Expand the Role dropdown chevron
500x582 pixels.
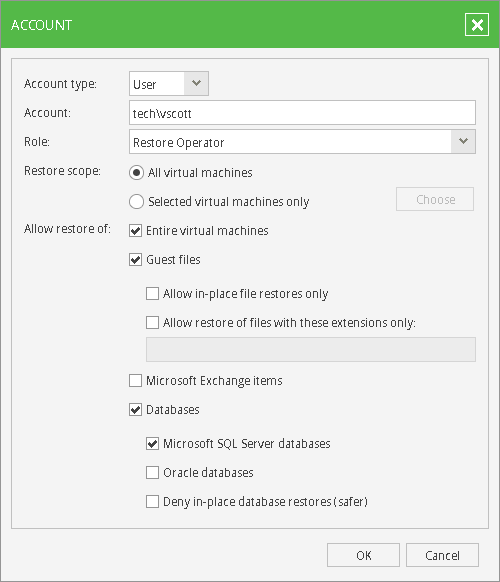tap(463, 141)
